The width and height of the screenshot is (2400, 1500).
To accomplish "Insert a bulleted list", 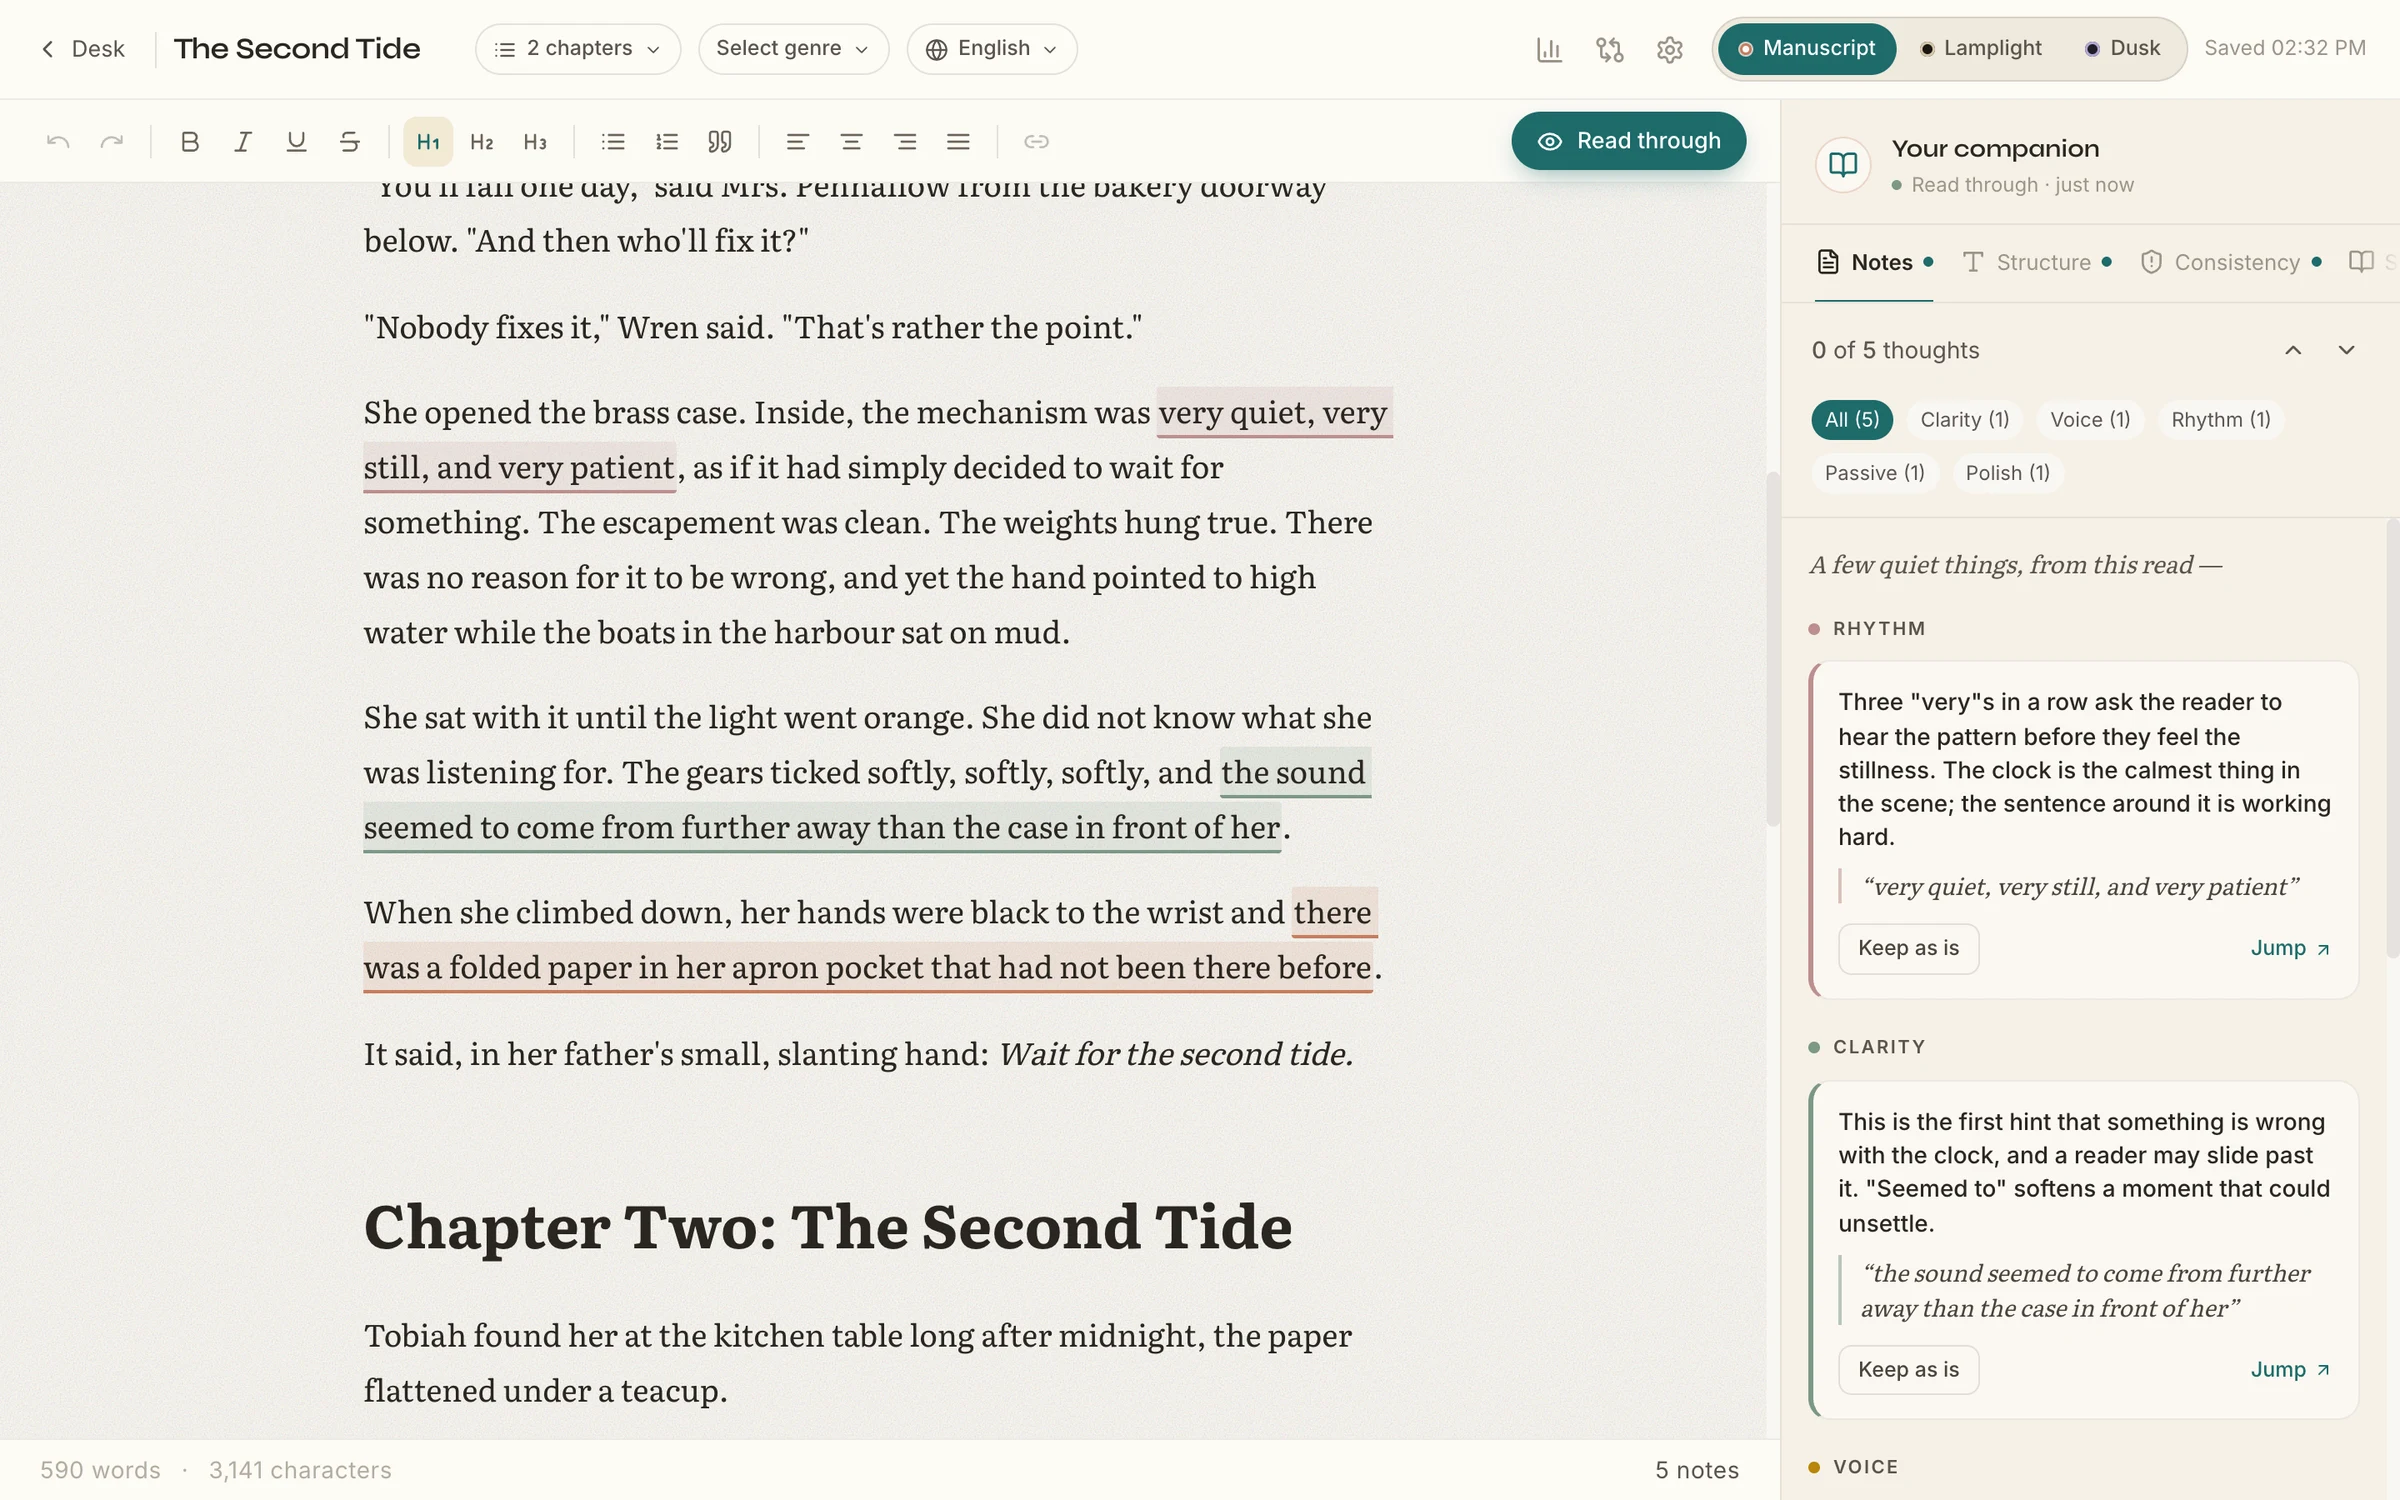I will [x=613, y=142].
